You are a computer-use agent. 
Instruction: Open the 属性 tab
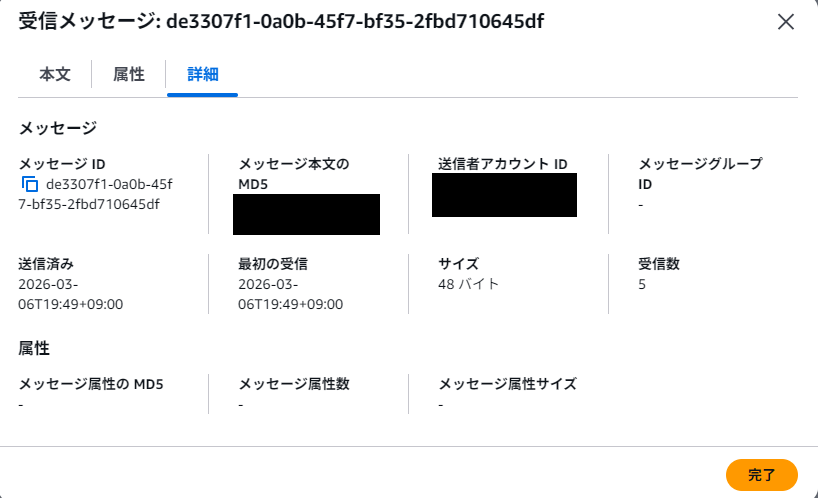128,74
